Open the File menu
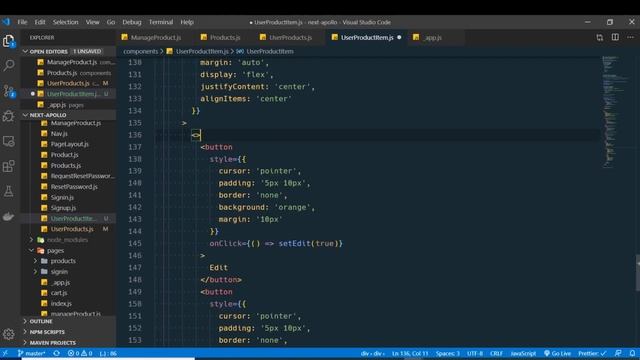This screenshot has height=360, width=640. click(x=22, y=22)
